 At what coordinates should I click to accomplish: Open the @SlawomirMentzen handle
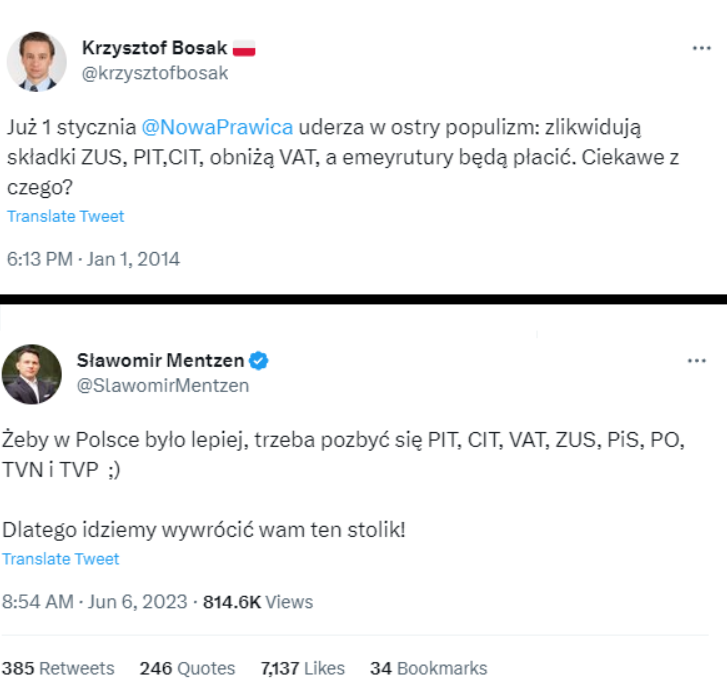(163, 385)
